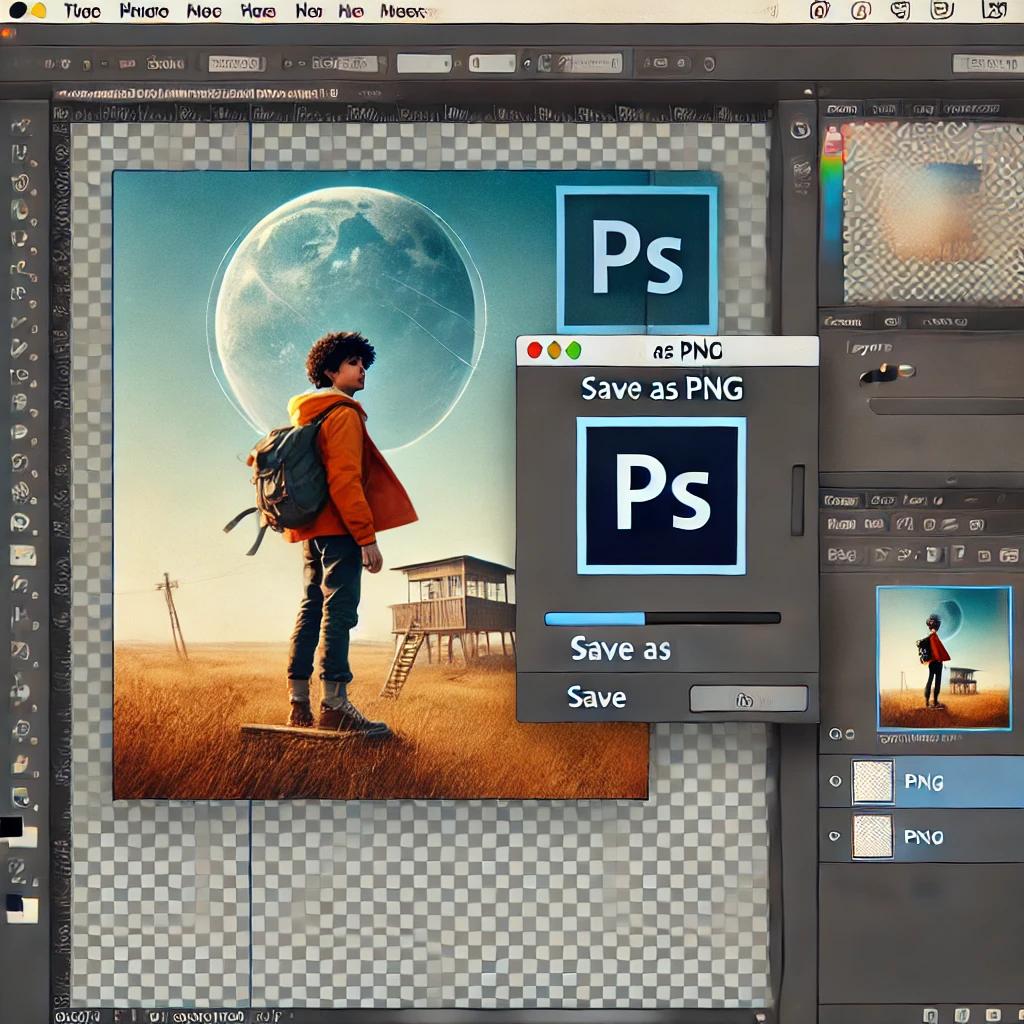Click the light picture-like tool icon in the left toolbar

coord(22,555)
